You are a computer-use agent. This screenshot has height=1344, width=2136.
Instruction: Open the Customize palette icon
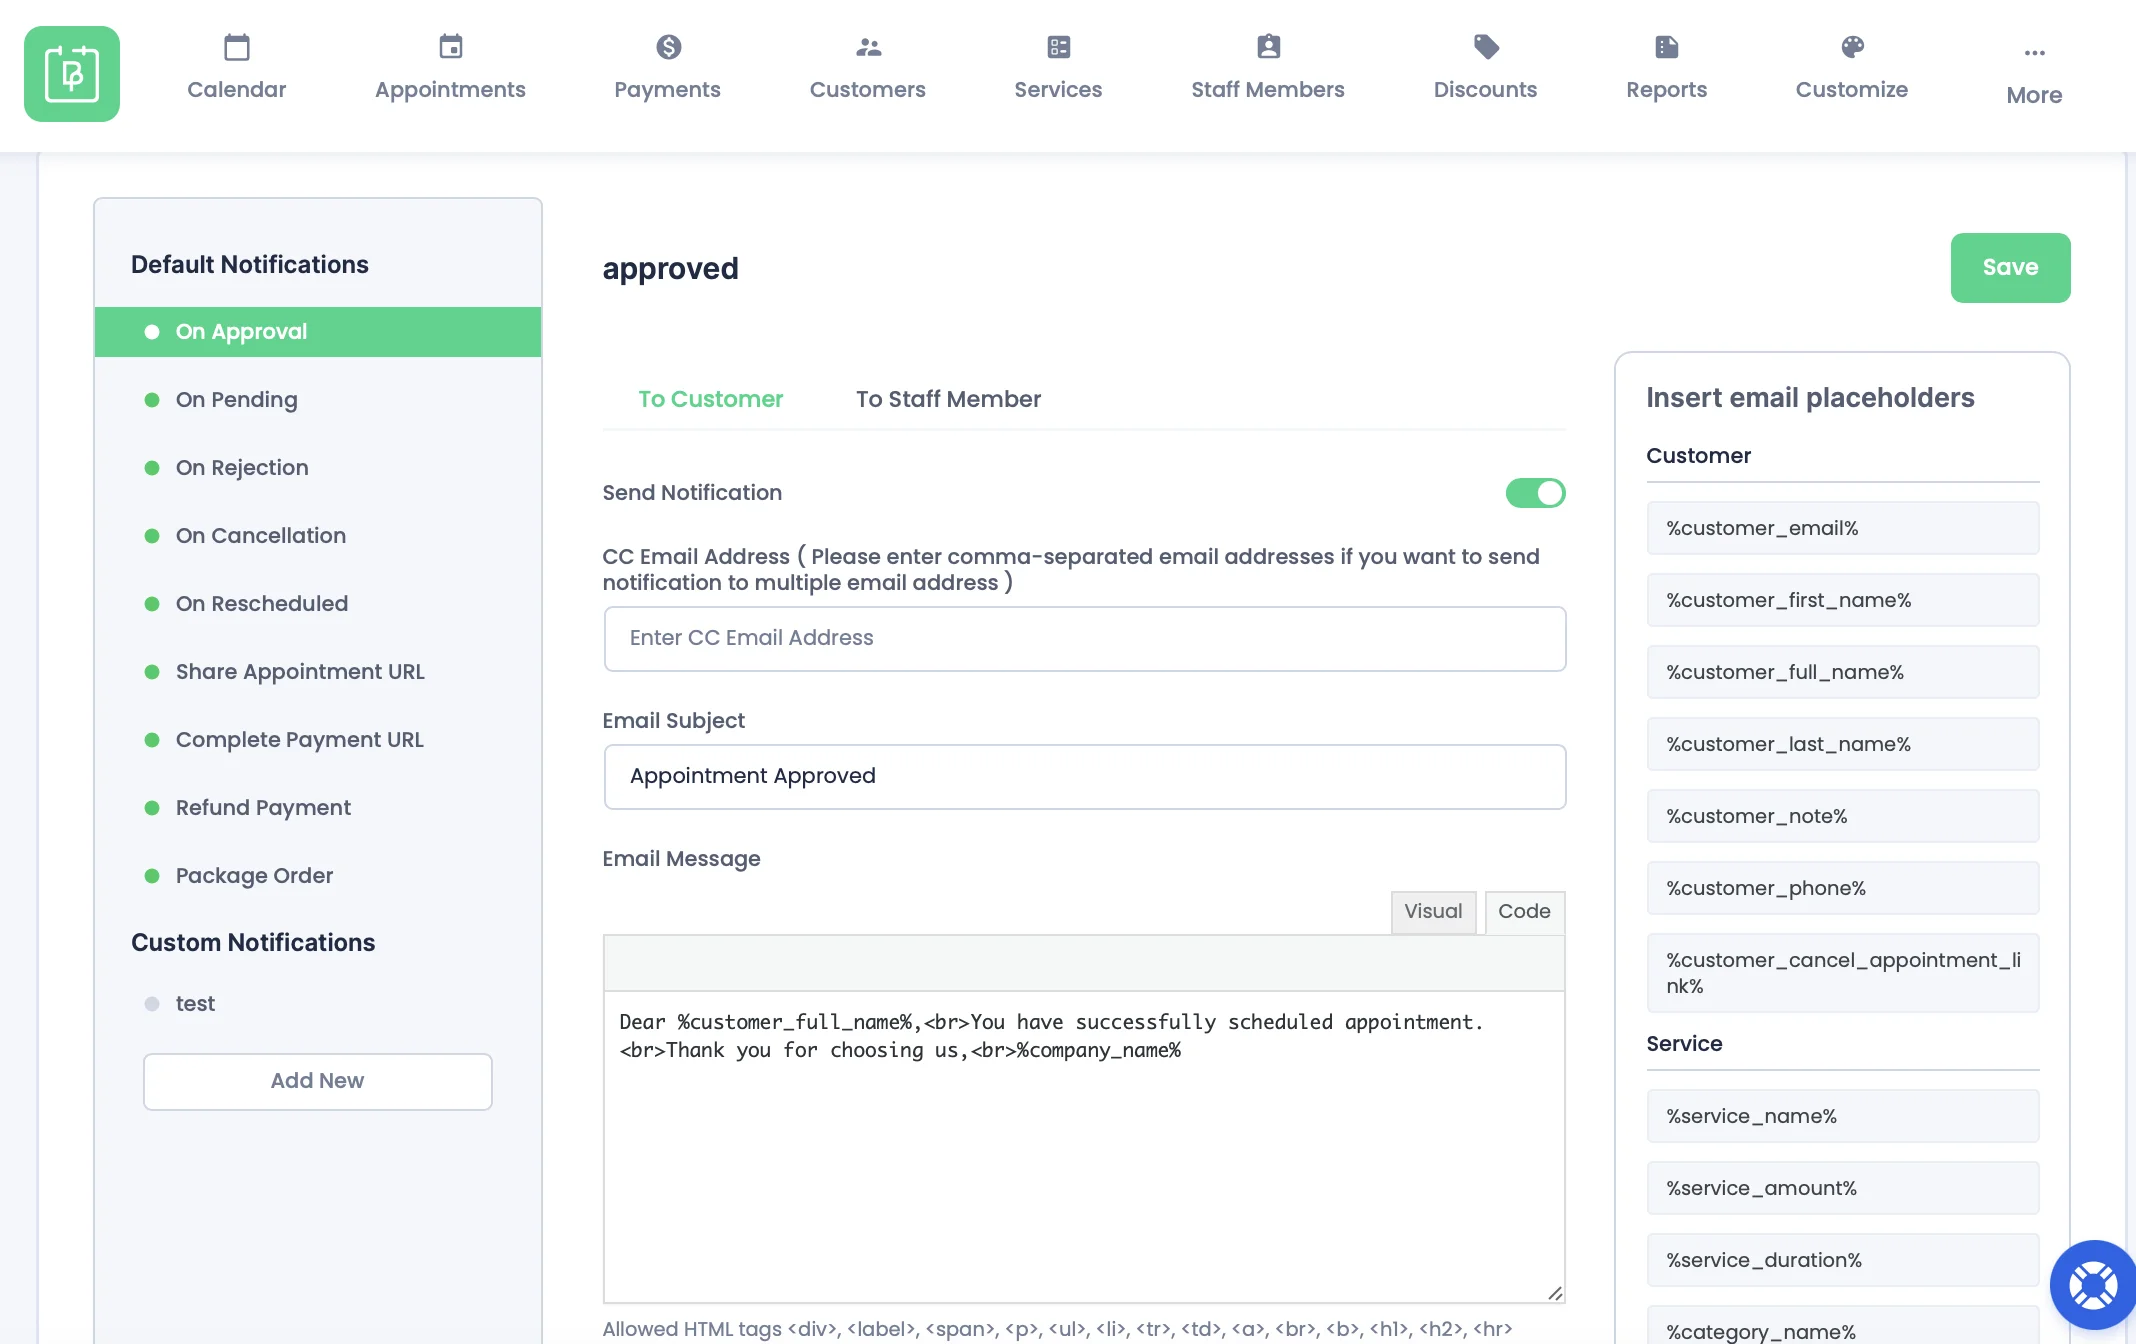(x=1852, y=47)
